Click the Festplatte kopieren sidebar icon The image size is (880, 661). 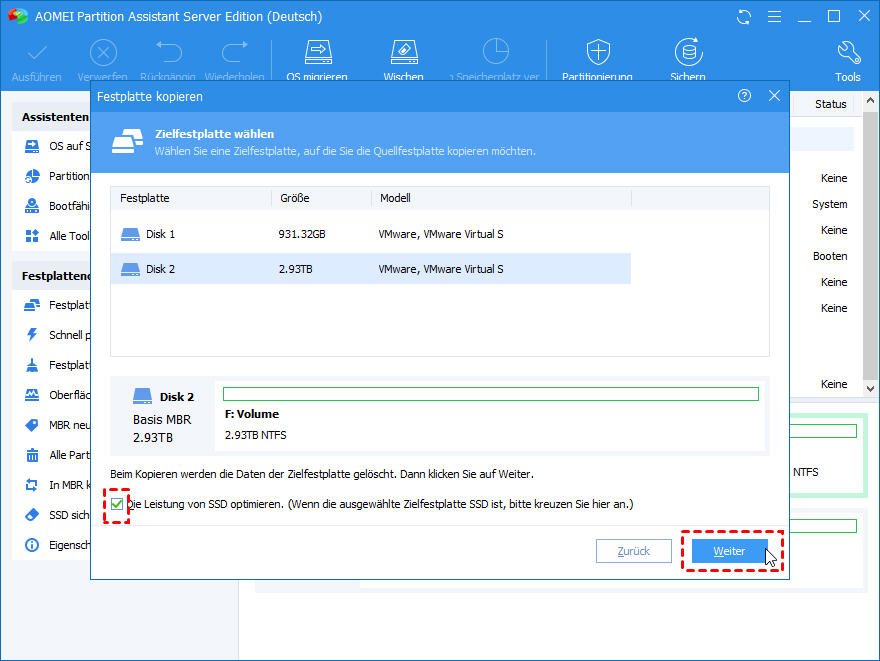(32, 305)
